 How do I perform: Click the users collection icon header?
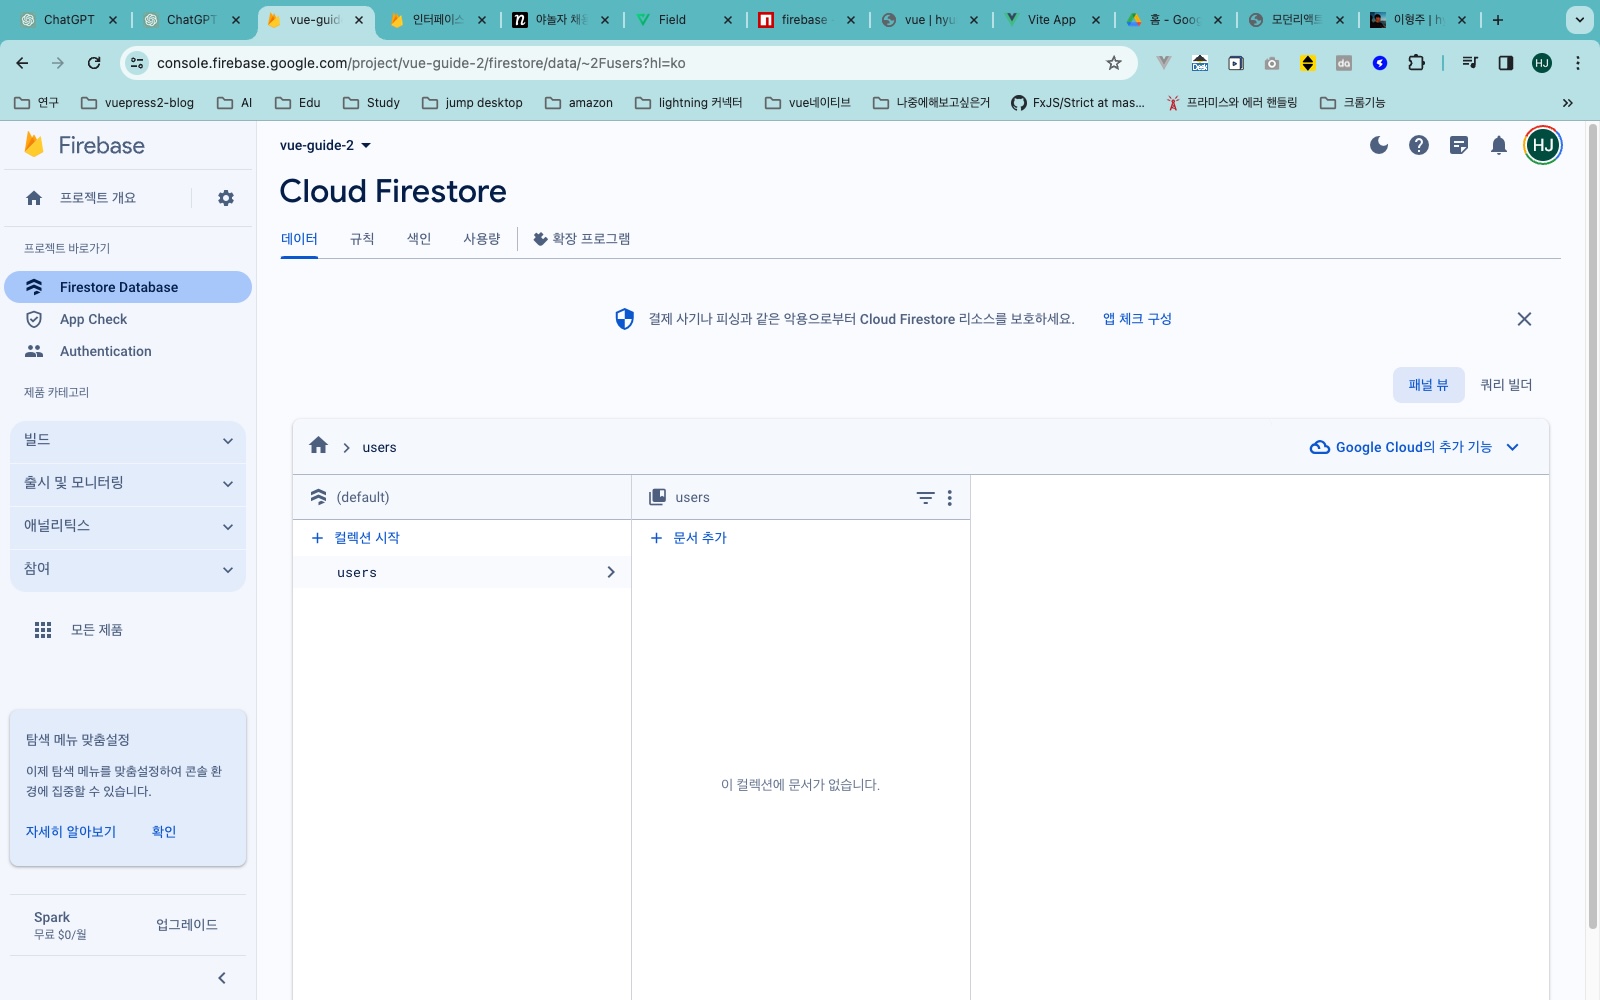[x=658, y=497]
